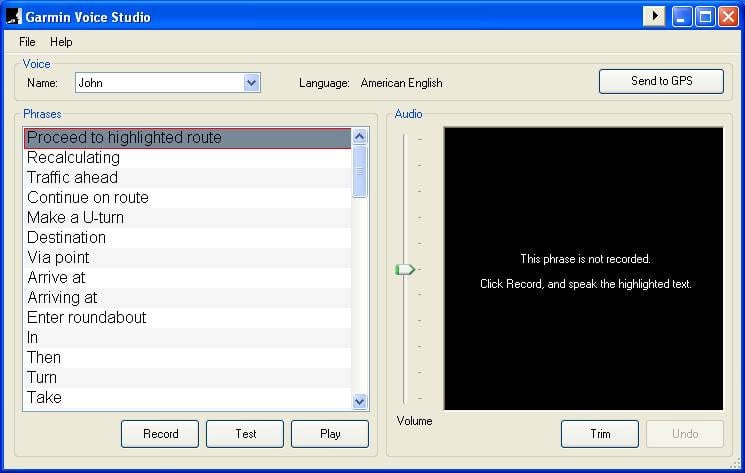Select the Enter roundabout phrase
The width and height of the screenshot is (745, 473).
click(86, 318)
